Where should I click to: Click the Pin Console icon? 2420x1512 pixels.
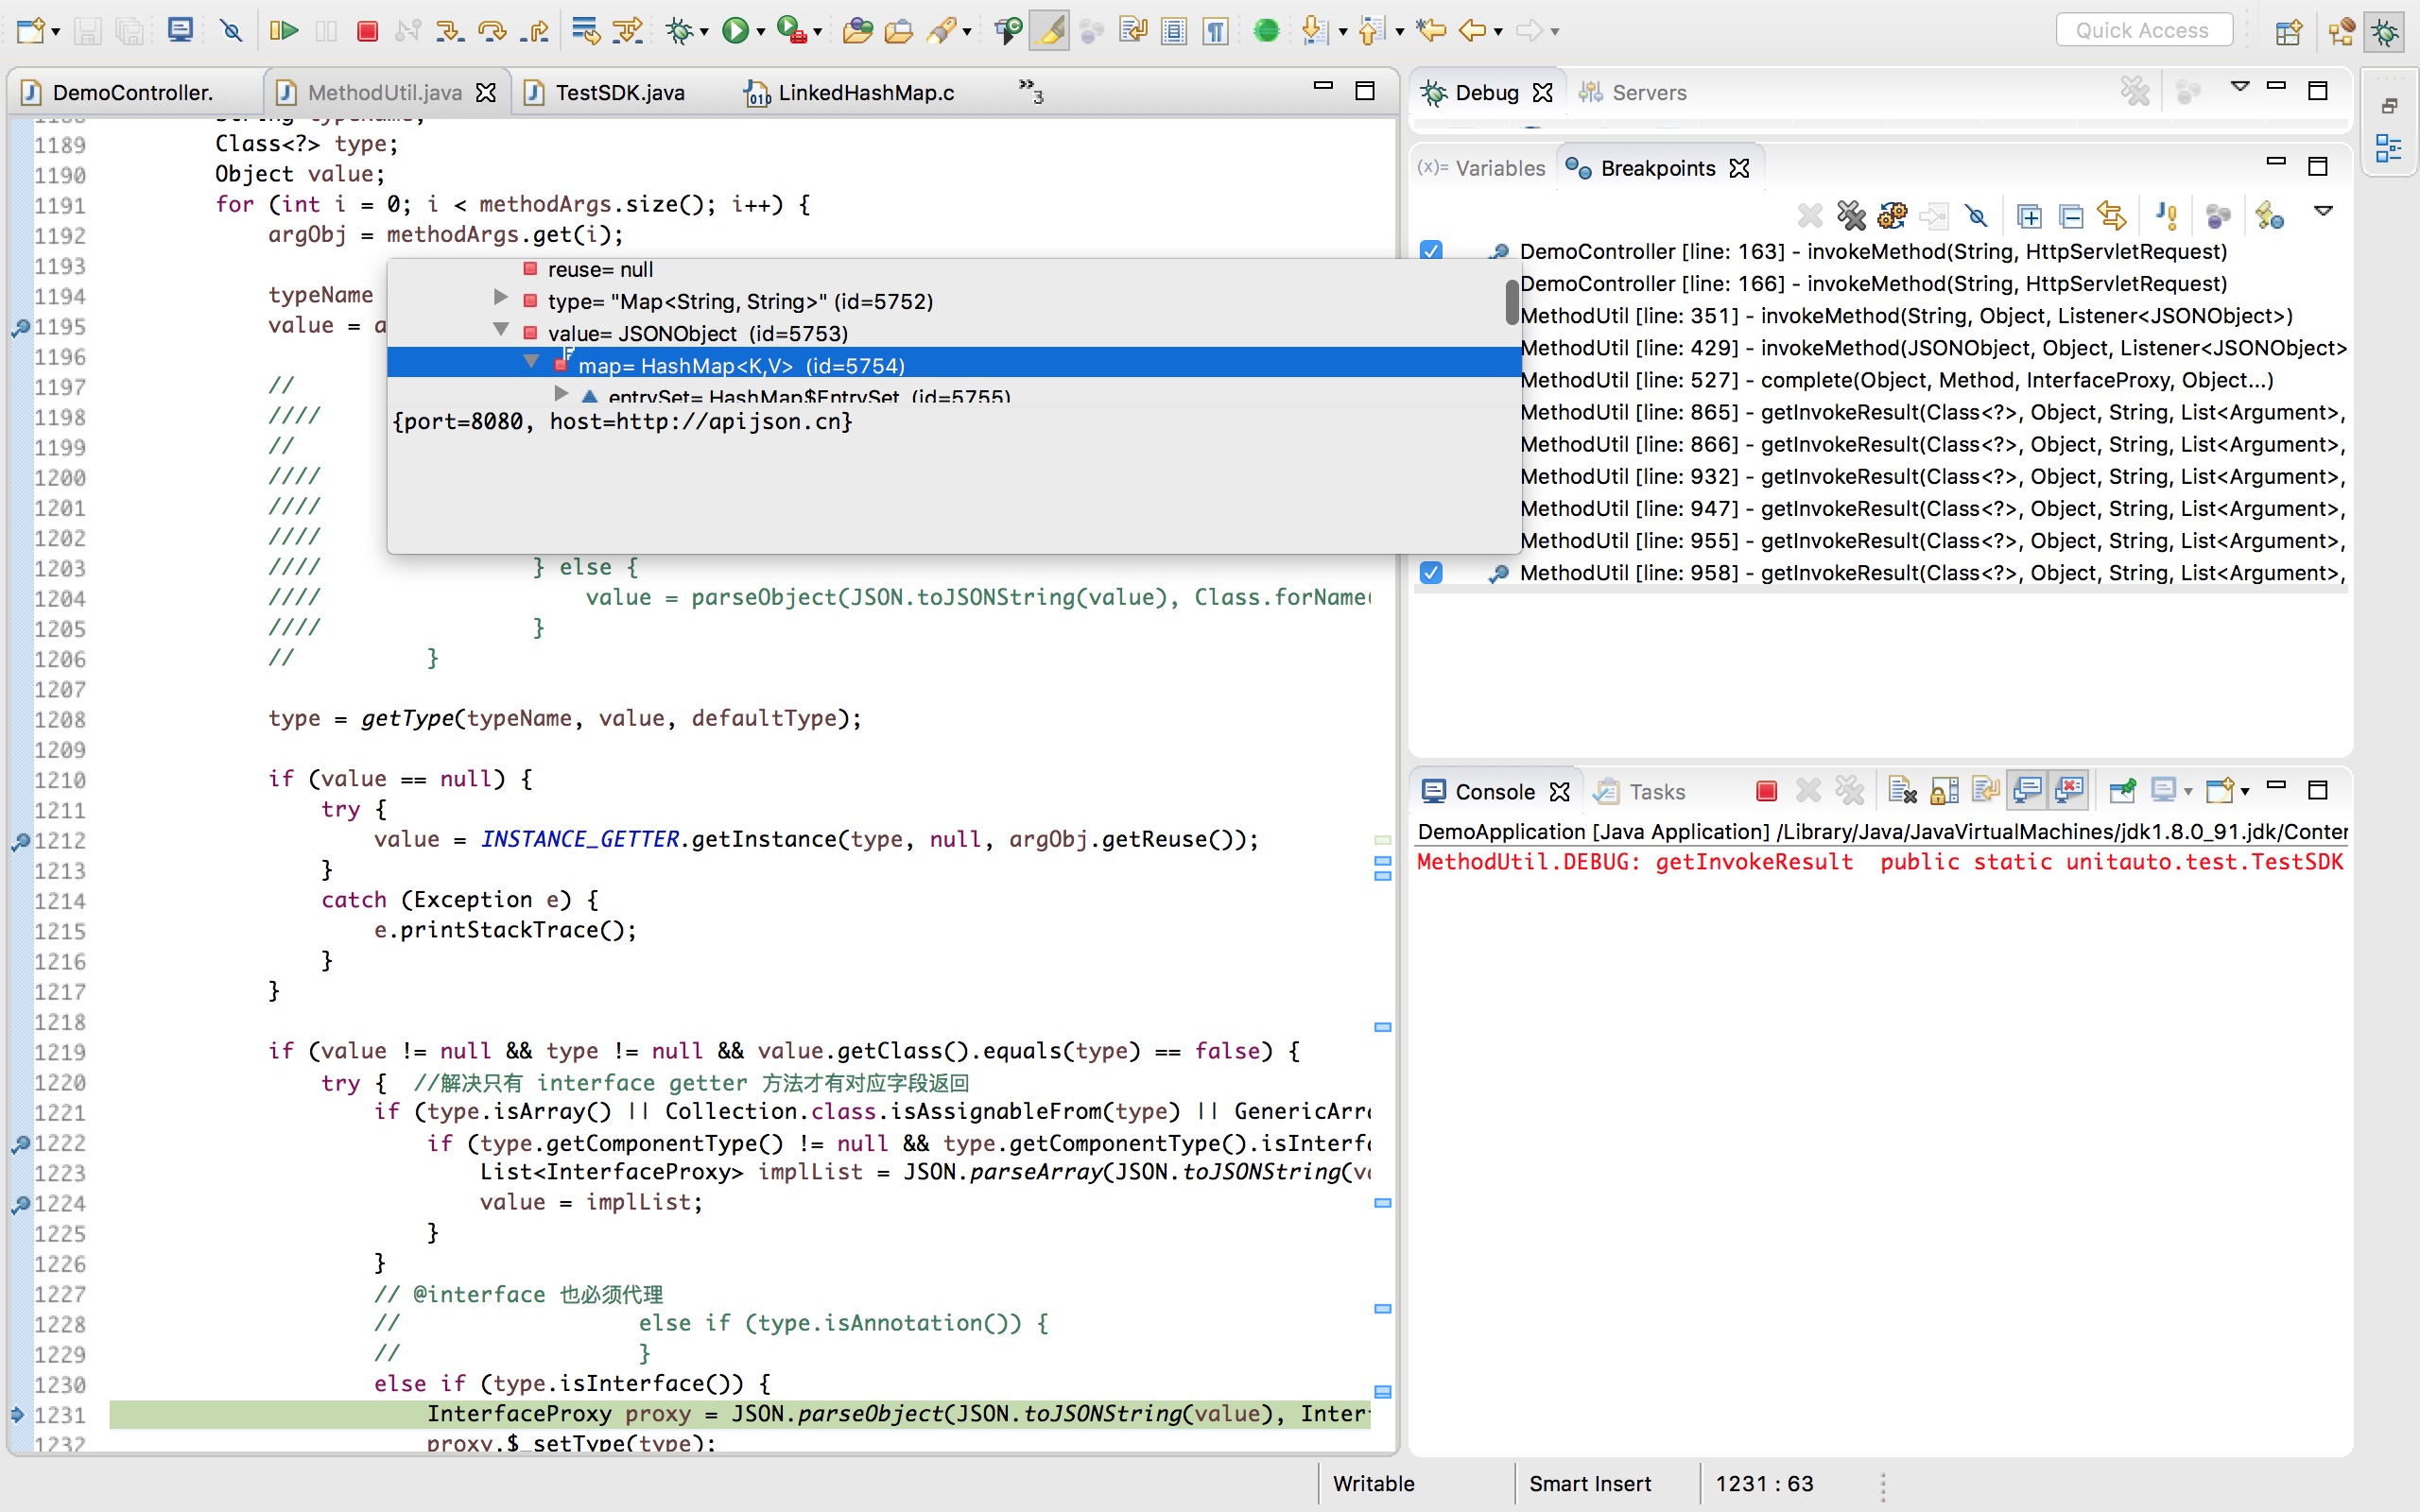click(x=2122, y=791)
